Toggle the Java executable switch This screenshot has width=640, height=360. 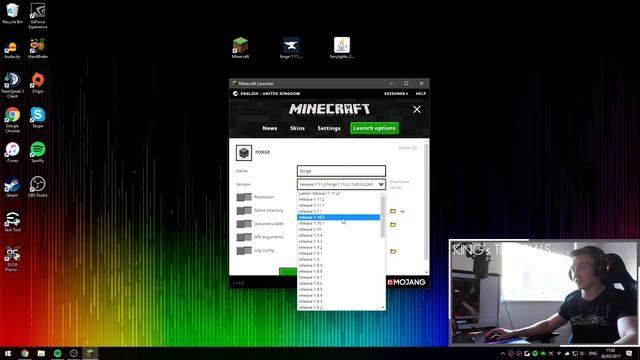coord(244,224)
